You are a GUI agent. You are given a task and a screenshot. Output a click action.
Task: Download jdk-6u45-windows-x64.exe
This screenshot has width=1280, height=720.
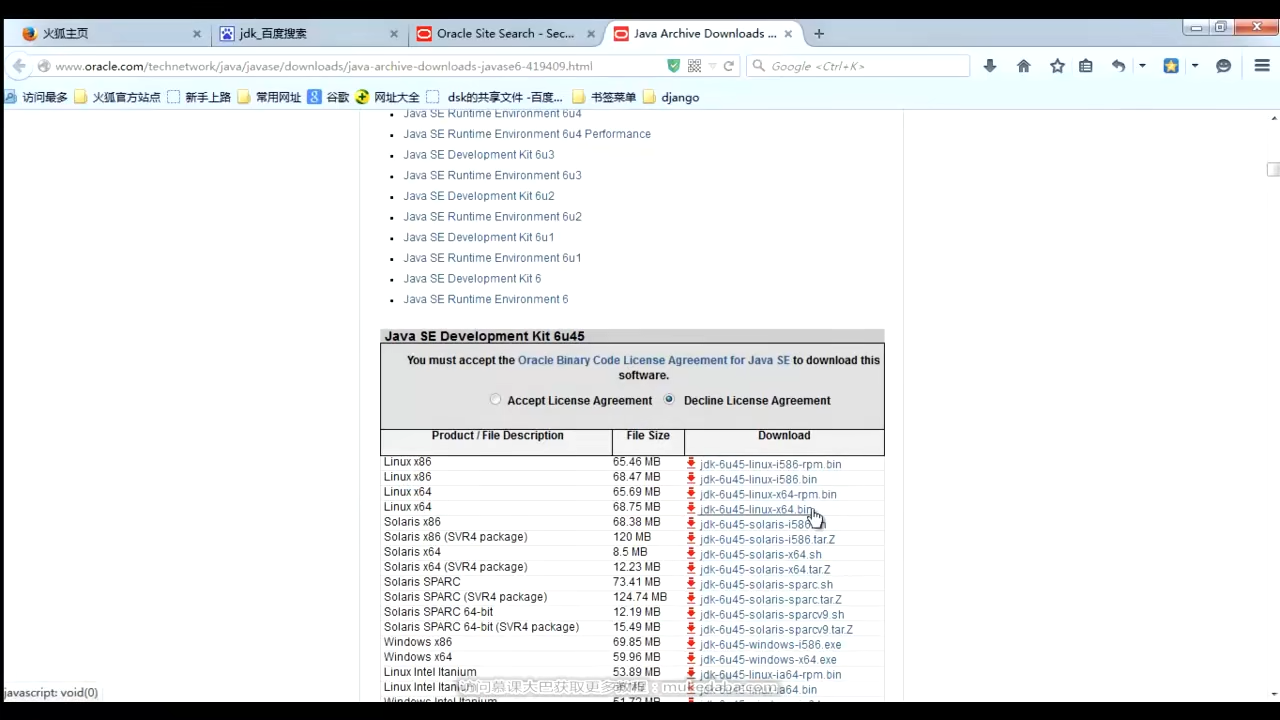768,659
